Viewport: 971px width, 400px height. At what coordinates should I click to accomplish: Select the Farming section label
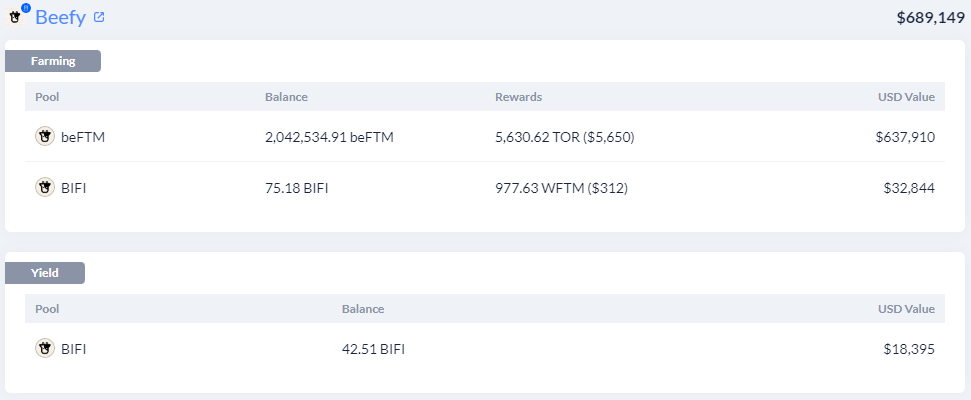coord(53,61)
